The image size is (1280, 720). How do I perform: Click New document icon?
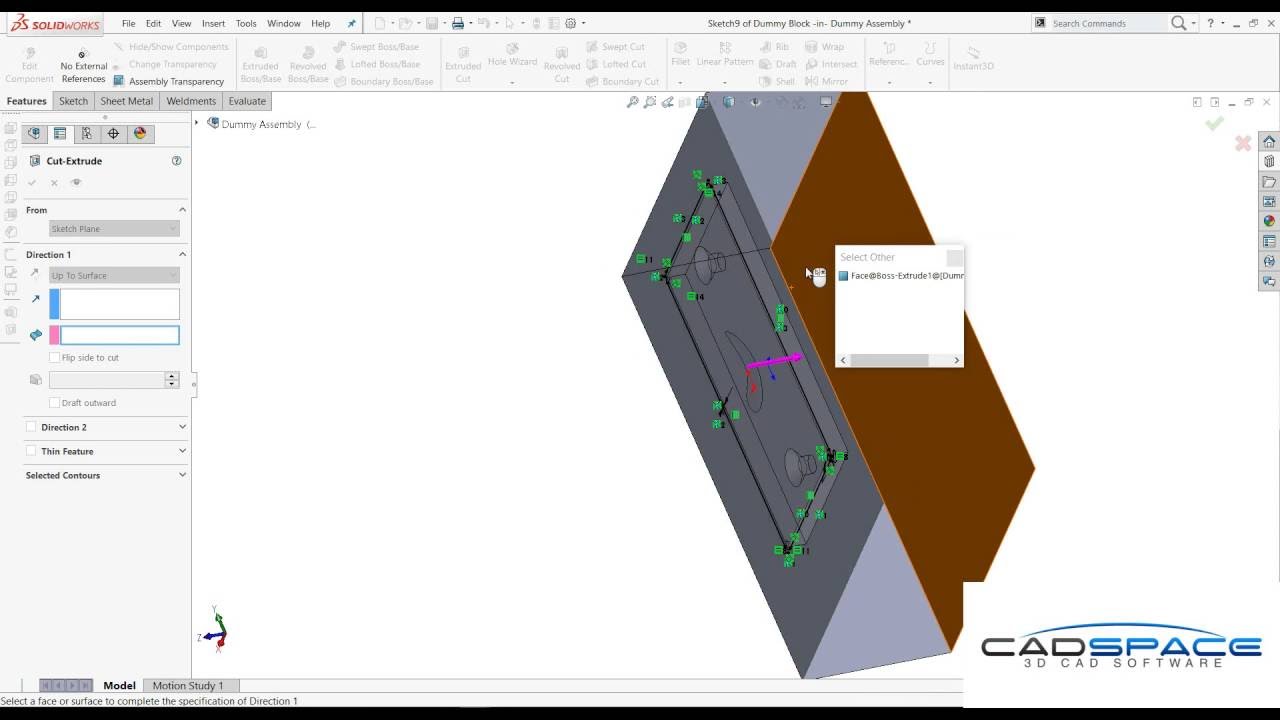coord(379,23)
